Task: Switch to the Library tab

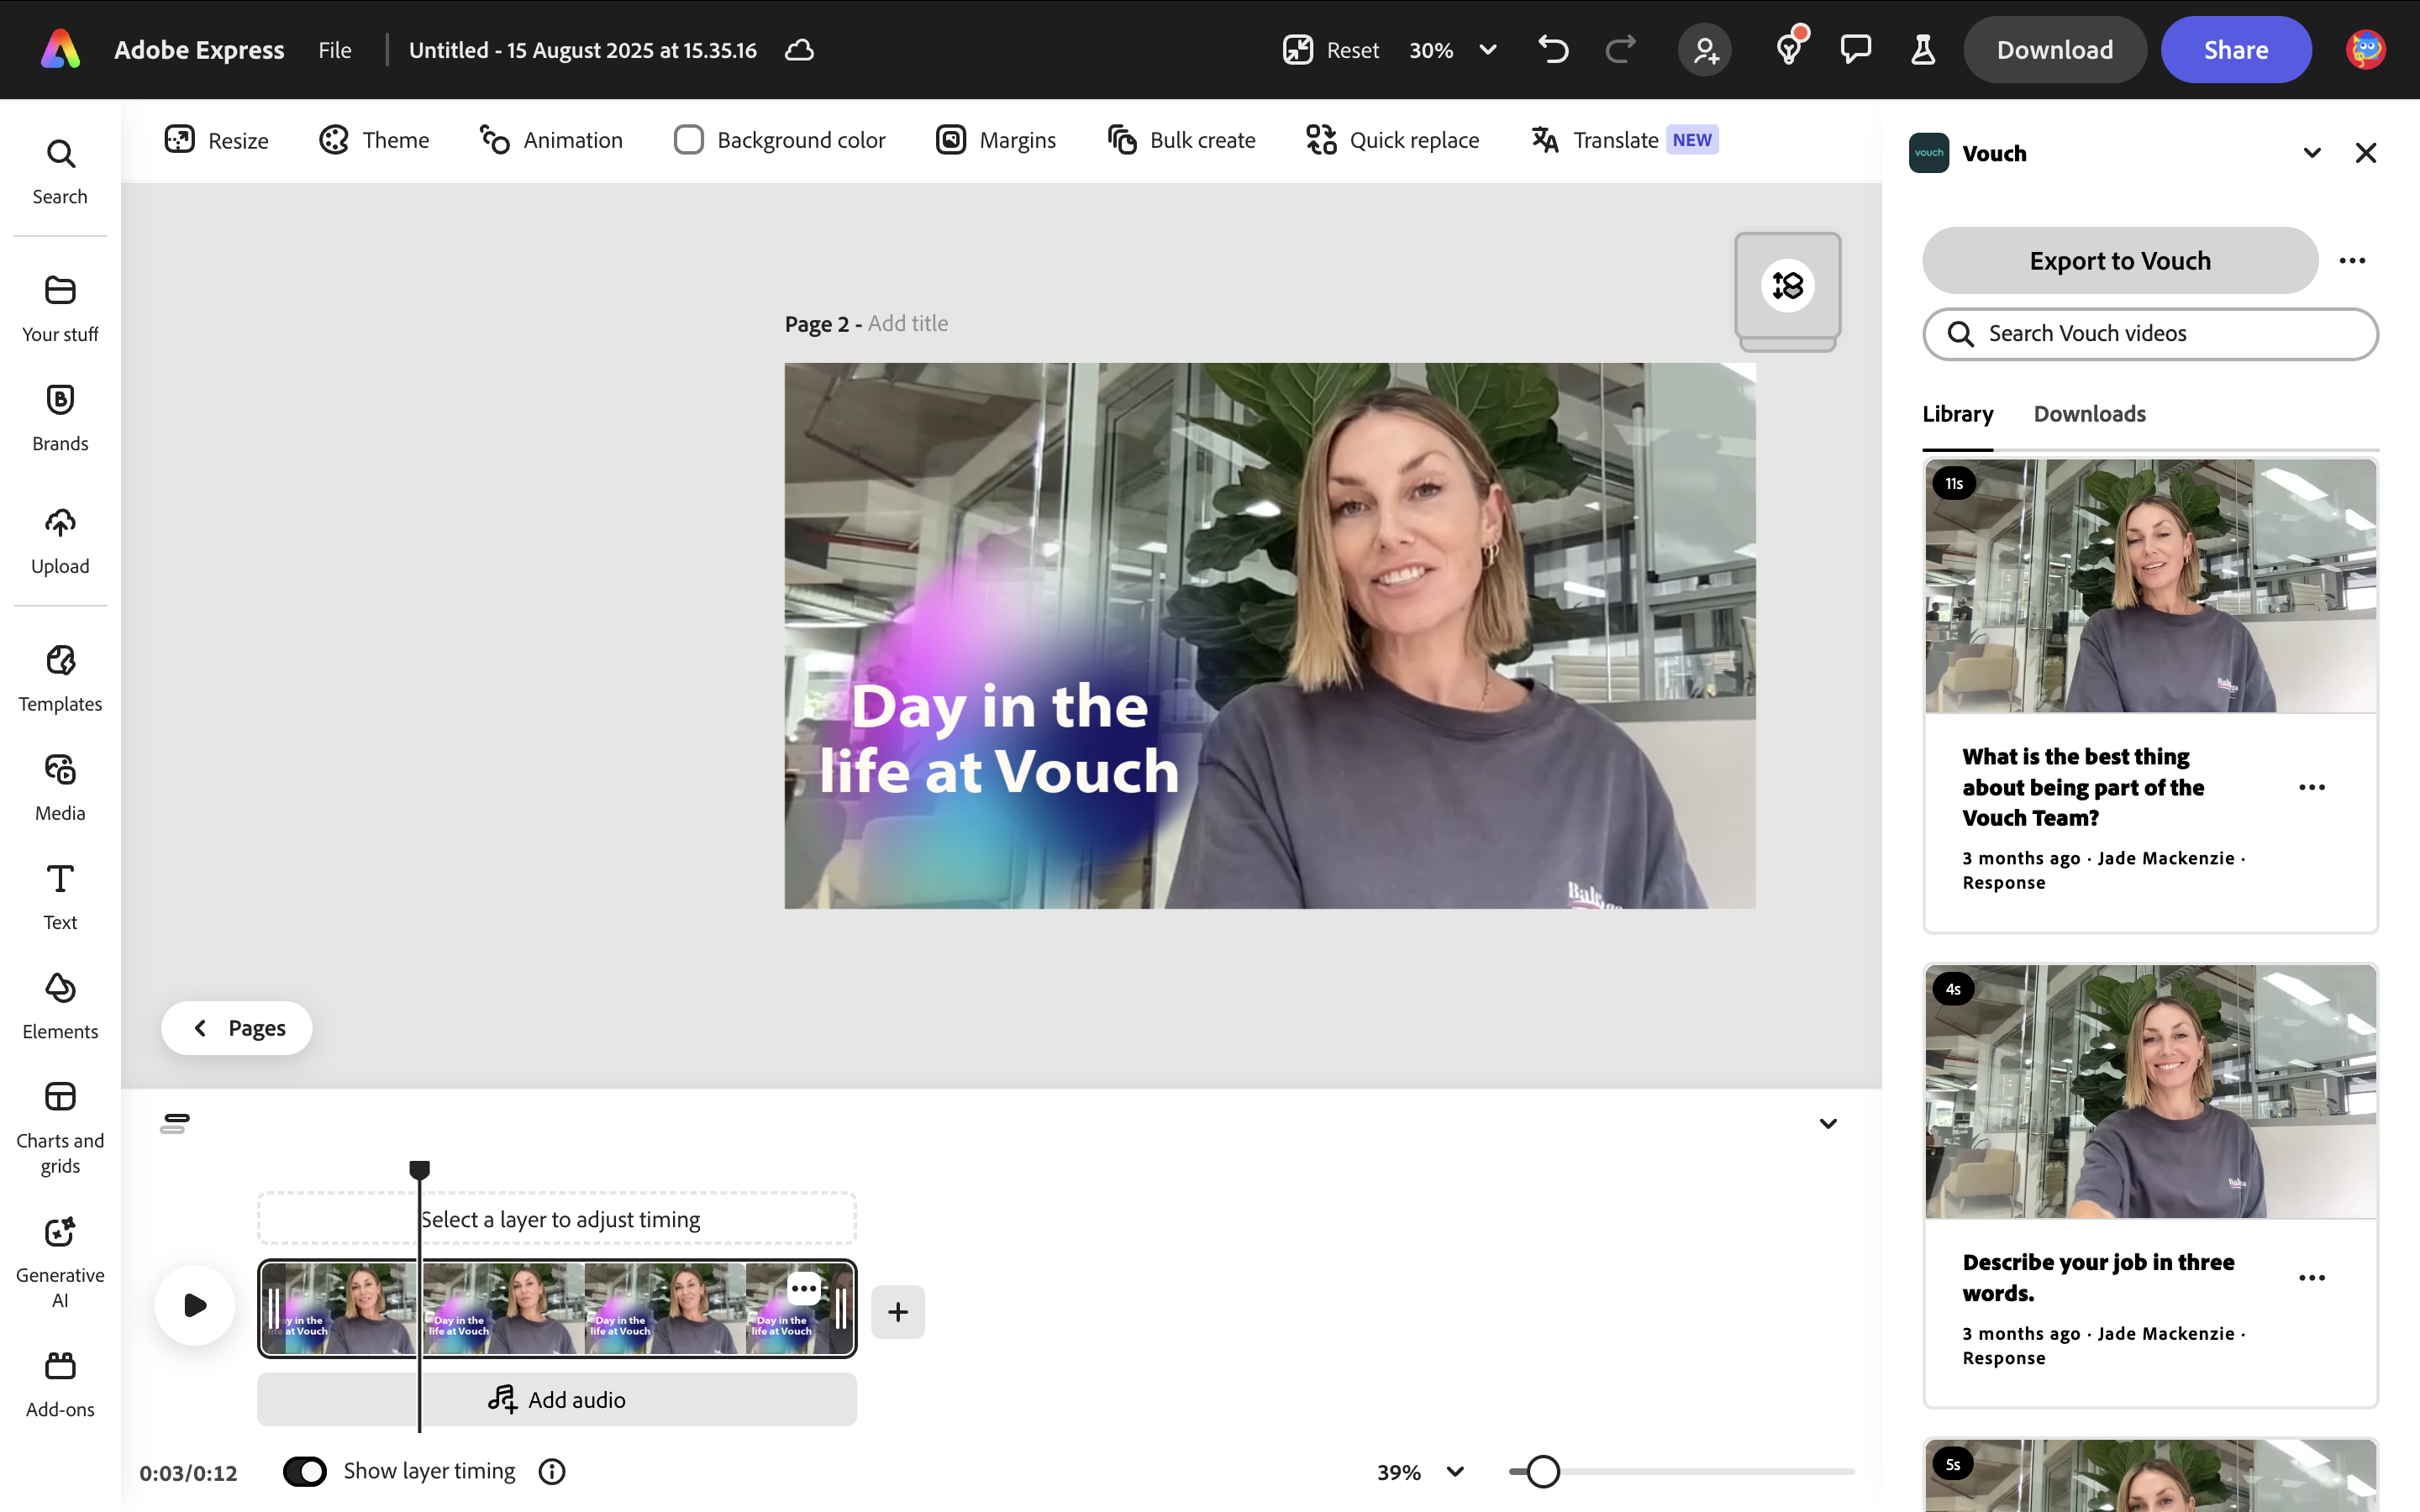Action: tap(1958, 413)
